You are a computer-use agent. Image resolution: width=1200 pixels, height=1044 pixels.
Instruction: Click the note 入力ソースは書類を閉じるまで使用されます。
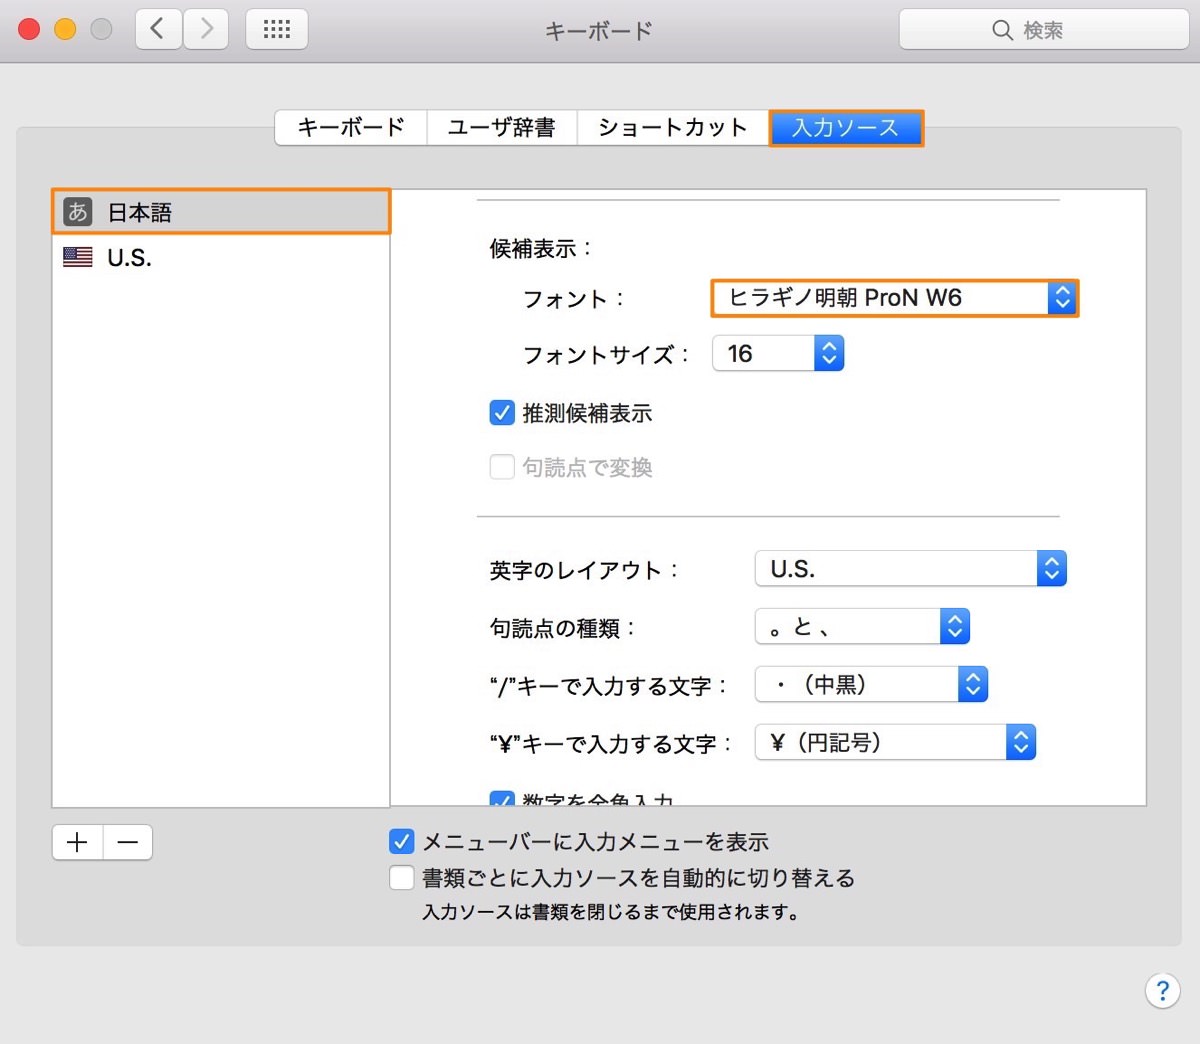coord(612,912)
